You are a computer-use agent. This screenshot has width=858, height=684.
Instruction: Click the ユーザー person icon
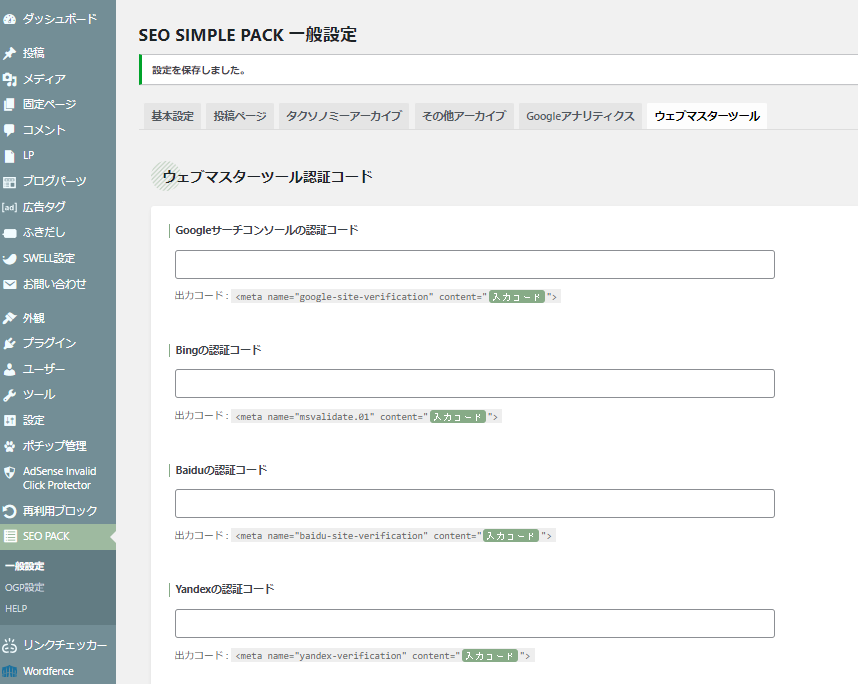[x=10, y=369]
